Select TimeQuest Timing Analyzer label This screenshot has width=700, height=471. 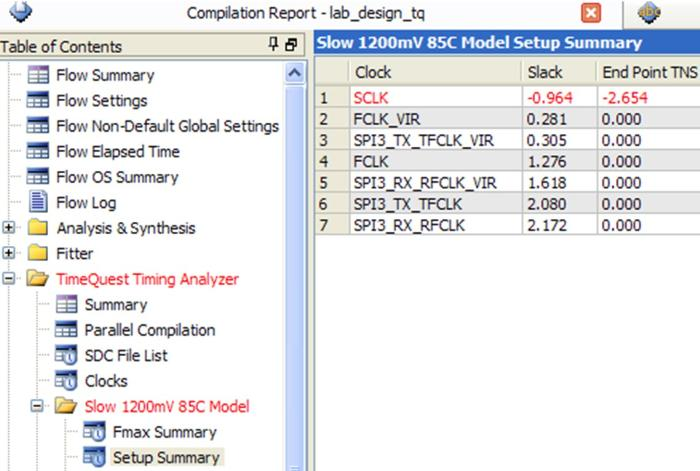pos(148,279)
